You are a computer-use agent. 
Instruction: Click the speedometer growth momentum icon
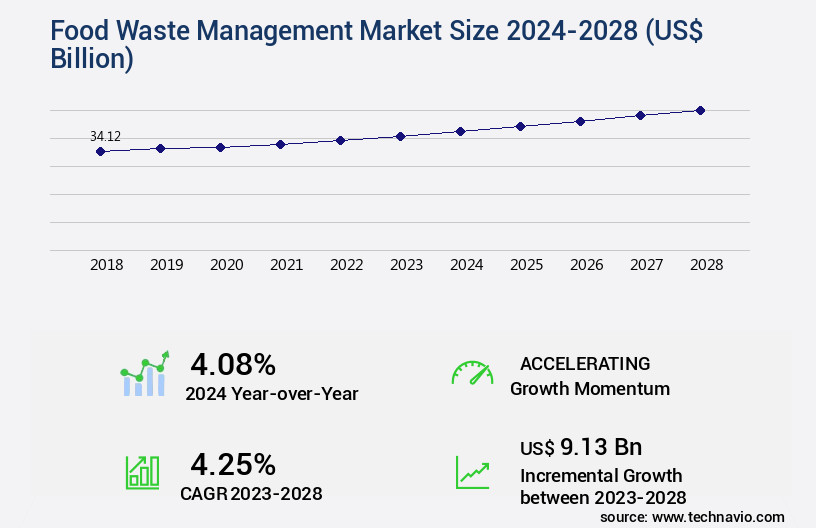(x=472, y=373)
